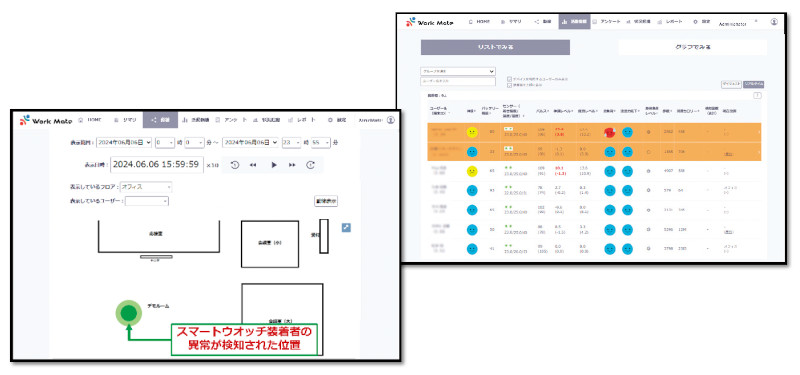The image size is (800, 375).
Task: Switch to the グラフでみる tab
Action: pos(692,47)
